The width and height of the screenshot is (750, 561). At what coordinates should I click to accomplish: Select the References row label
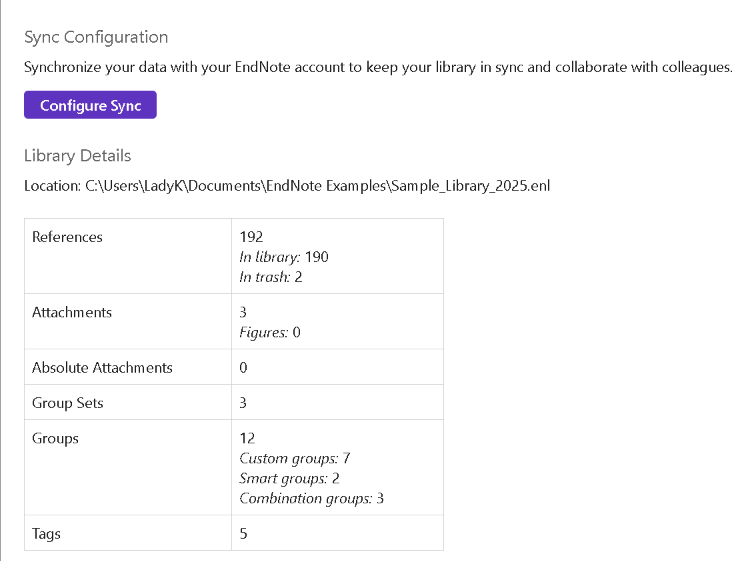tap(67, 237)
